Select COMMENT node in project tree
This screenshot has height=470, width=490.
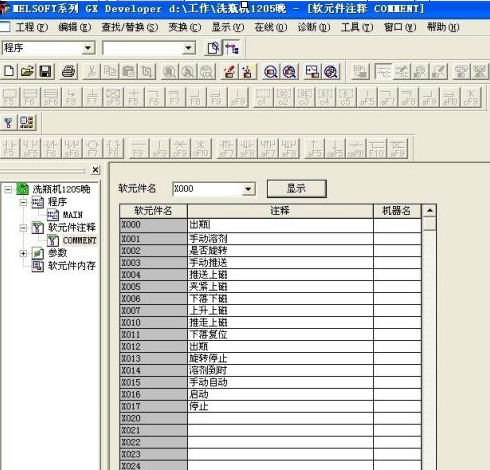79,240
